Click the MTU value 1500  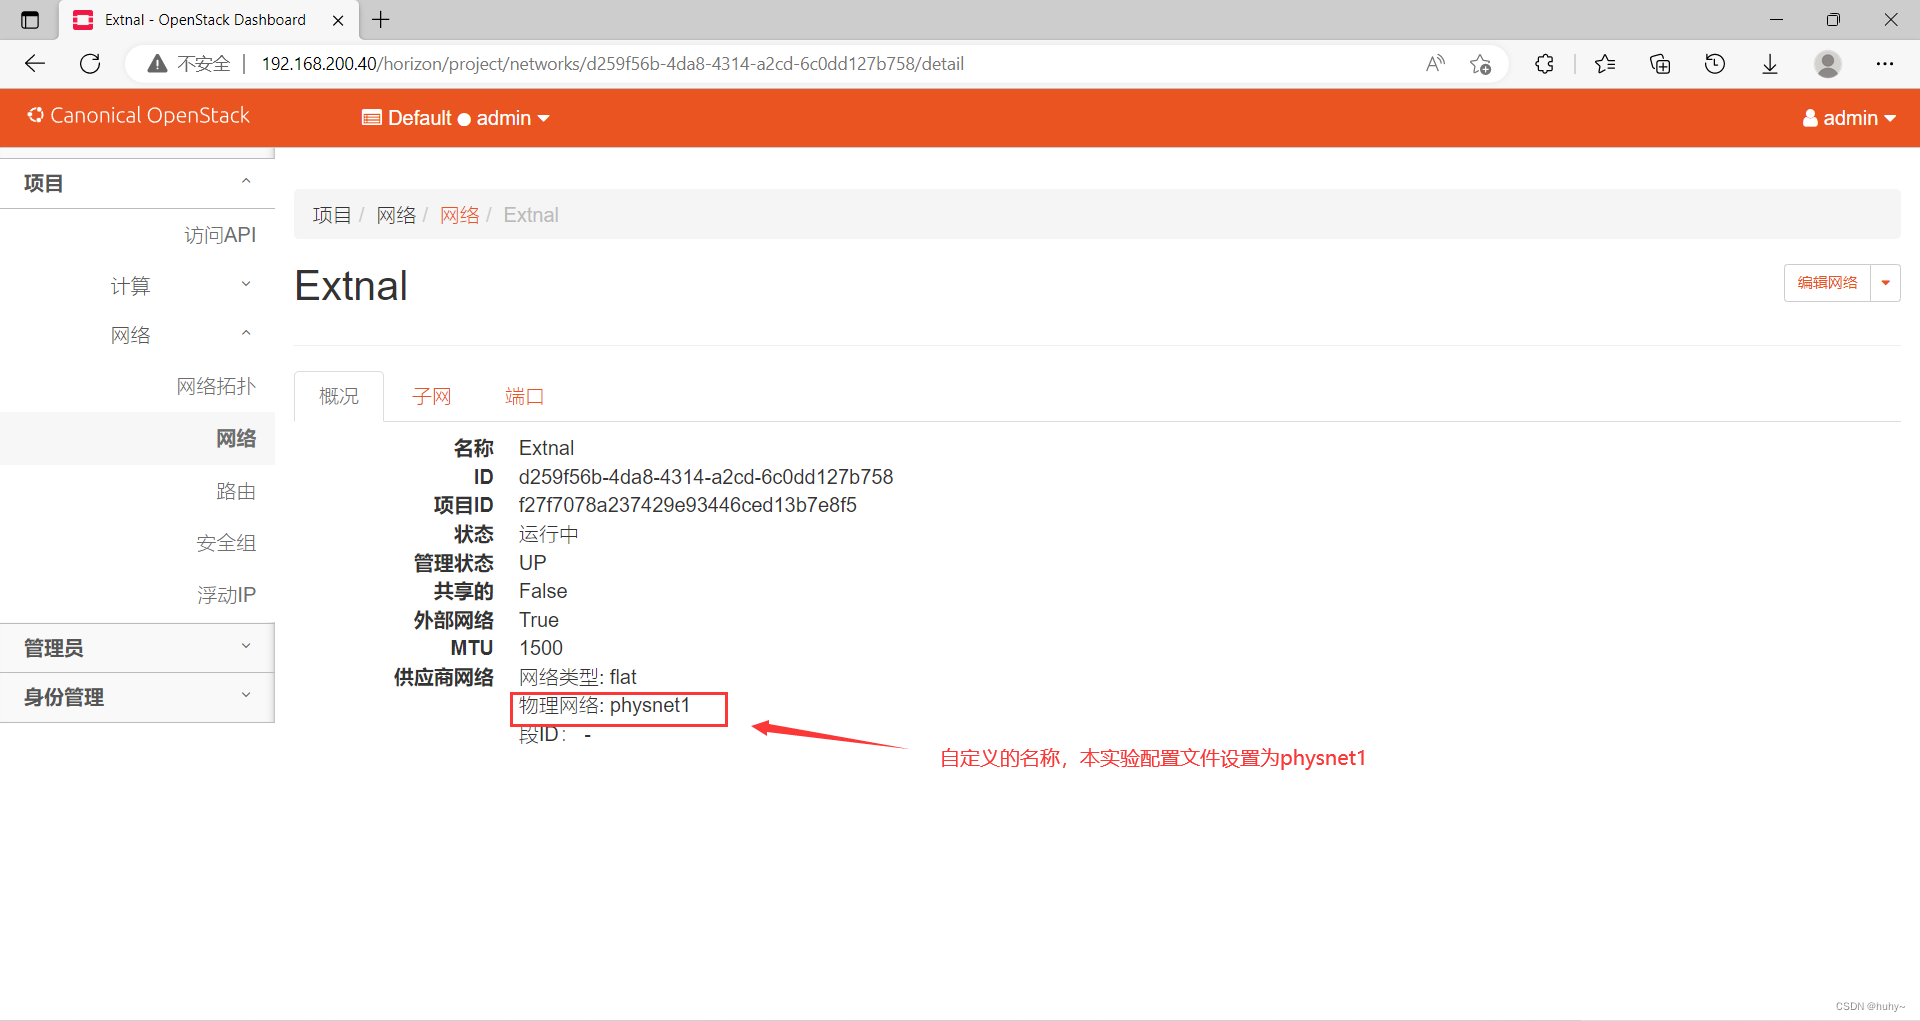pos(541,648)
